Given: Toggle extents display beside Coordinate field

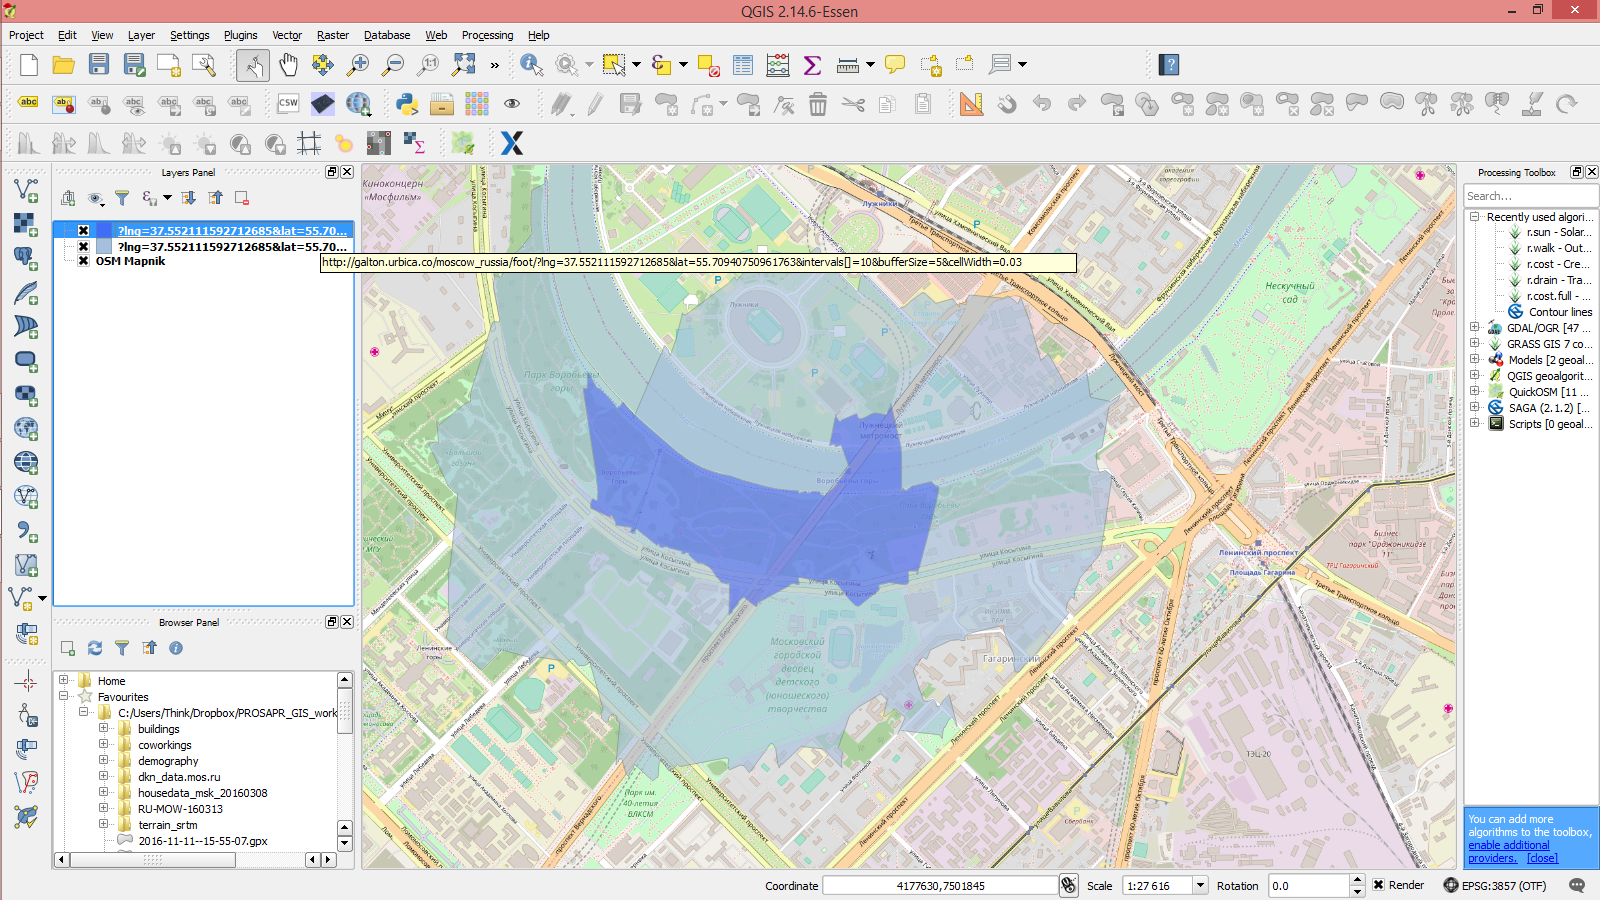Looking at the screenshot, I should pyautogui.click(x=1069, y=885).
